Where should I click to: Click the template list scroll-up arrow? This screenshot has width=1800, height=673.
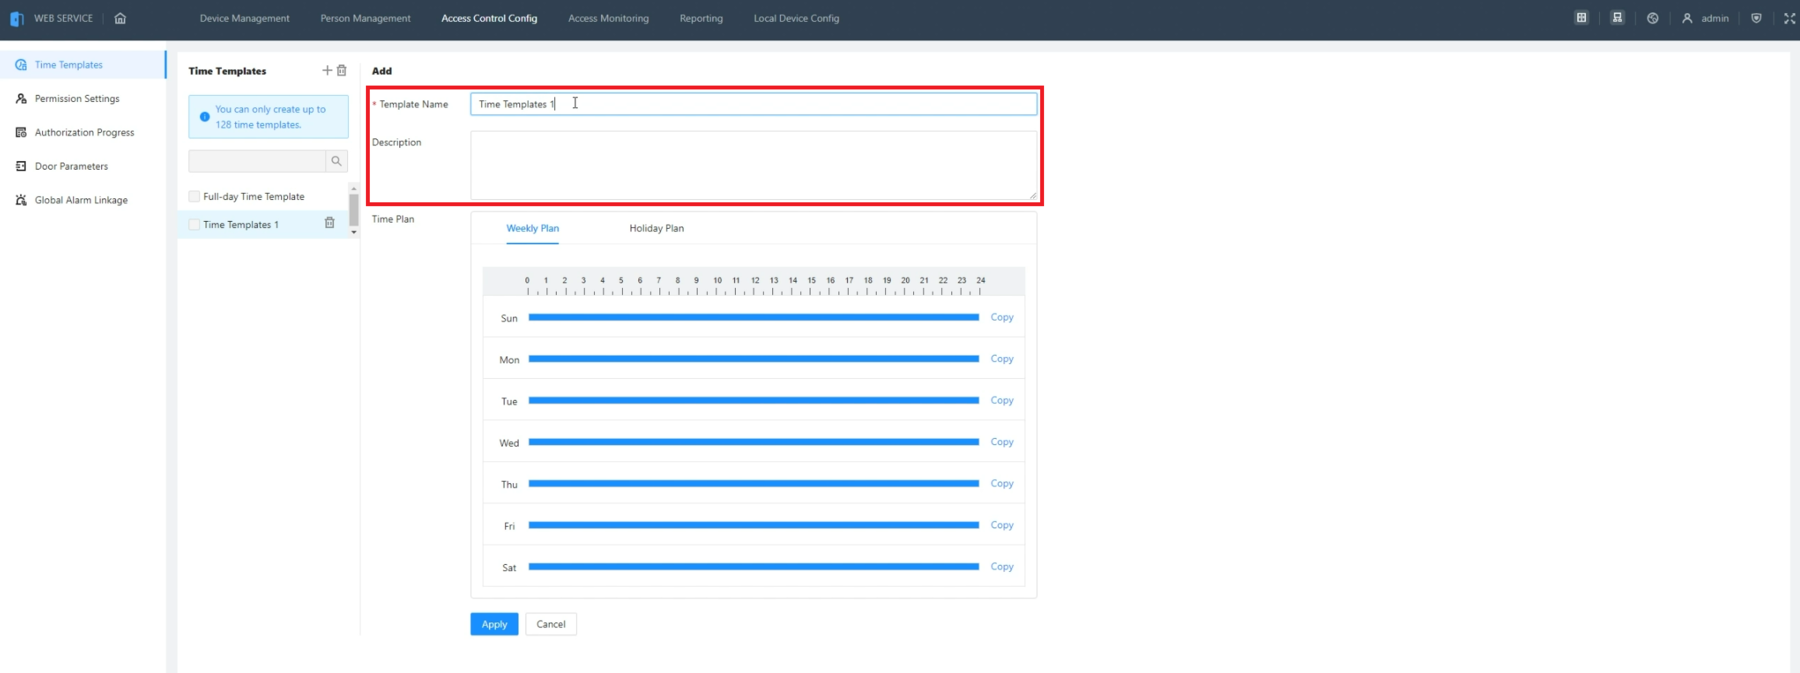[354, 188]
